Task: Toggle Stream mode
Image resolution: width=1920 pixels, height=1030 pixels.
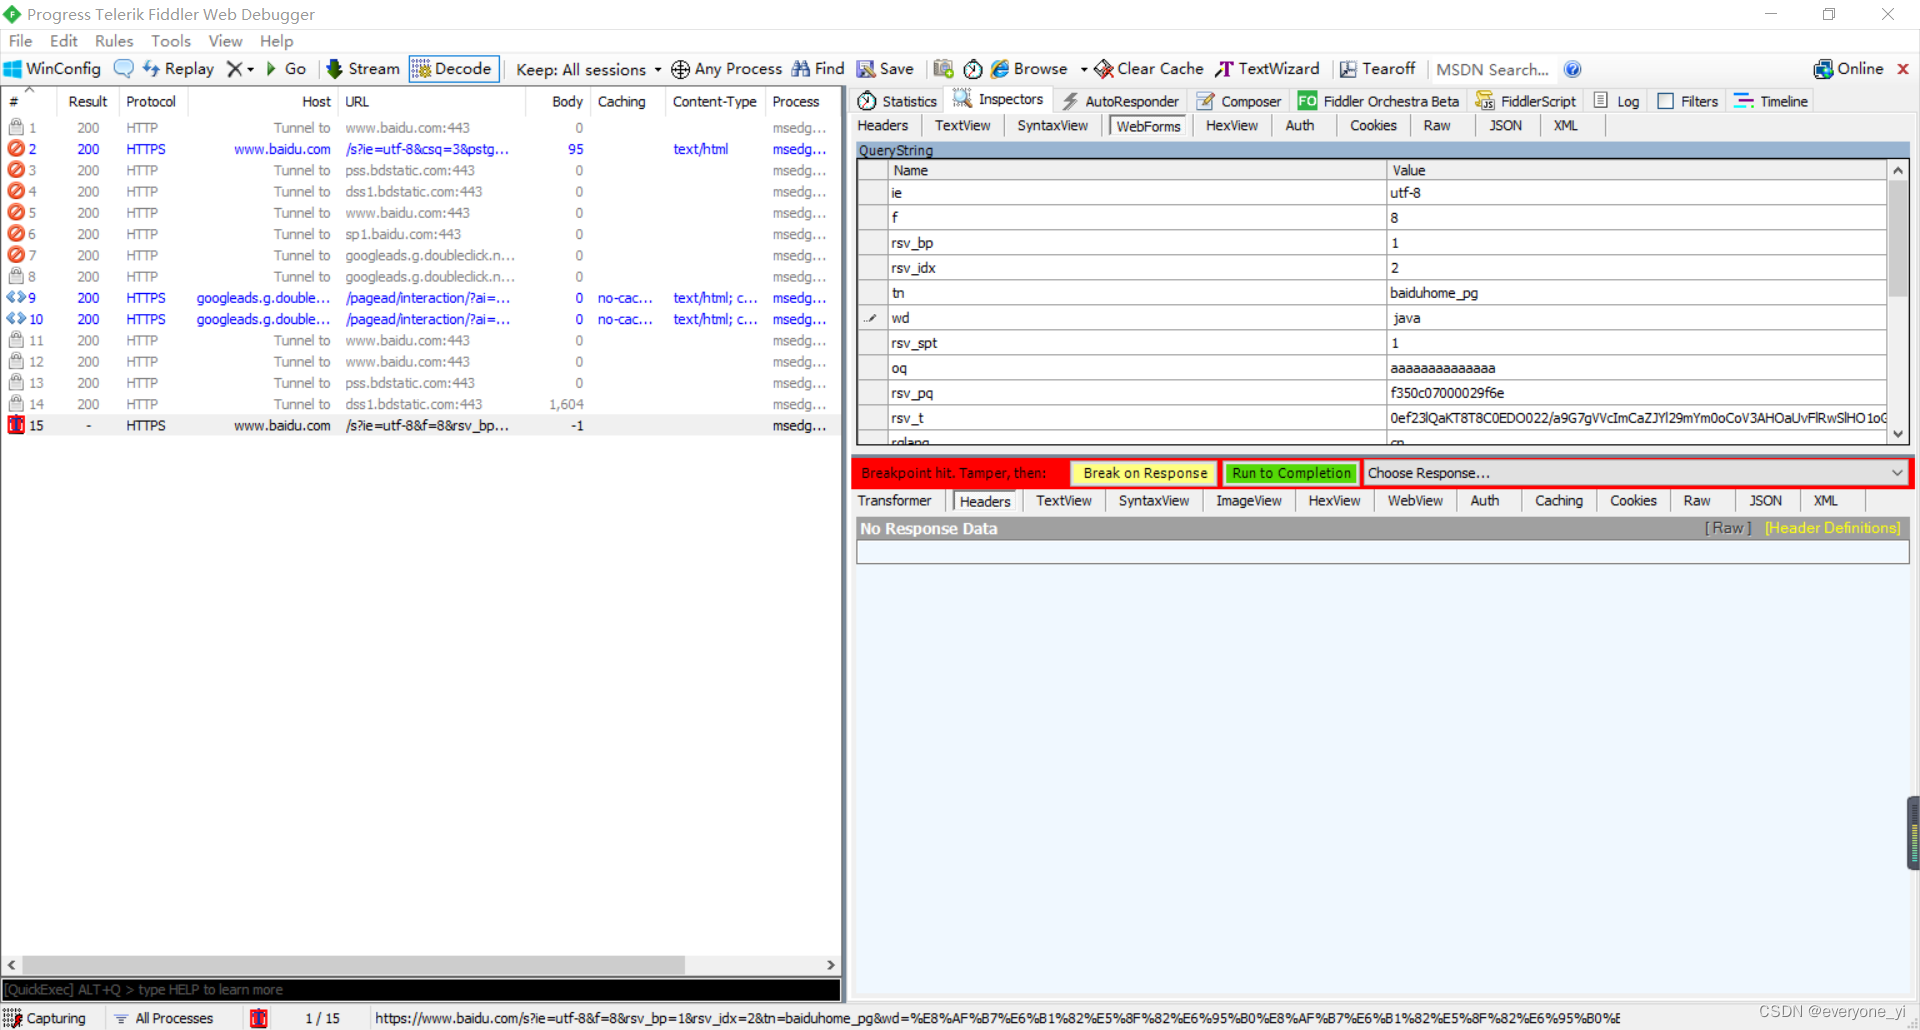Action: point(363,69)
